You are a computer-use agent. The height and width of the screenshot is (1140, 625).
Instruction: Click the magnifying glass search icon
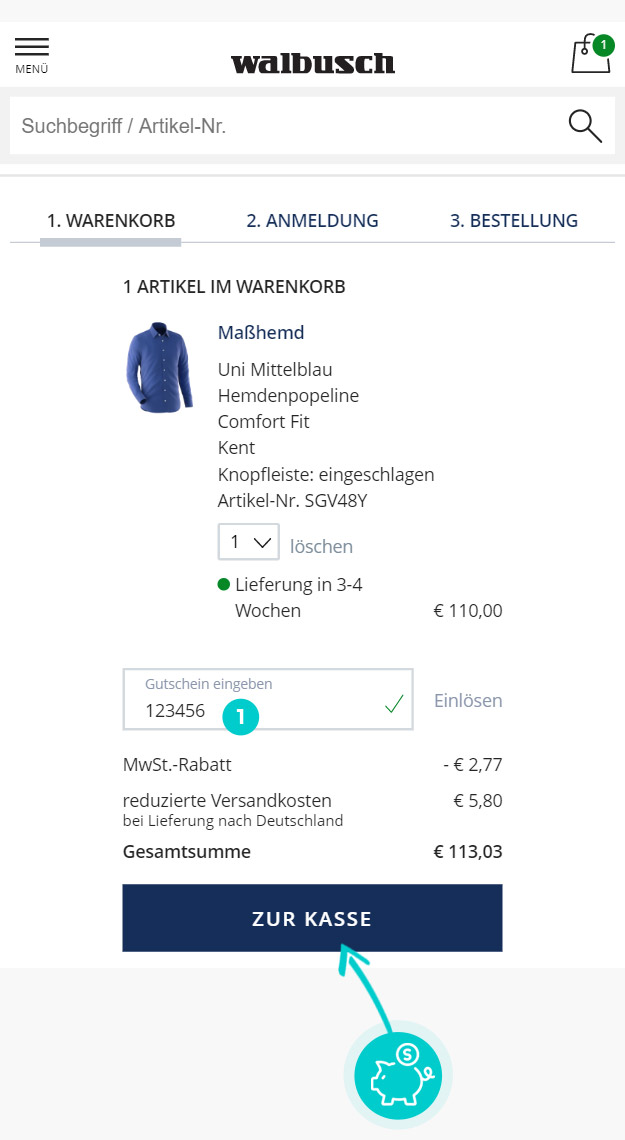point(585,126)
